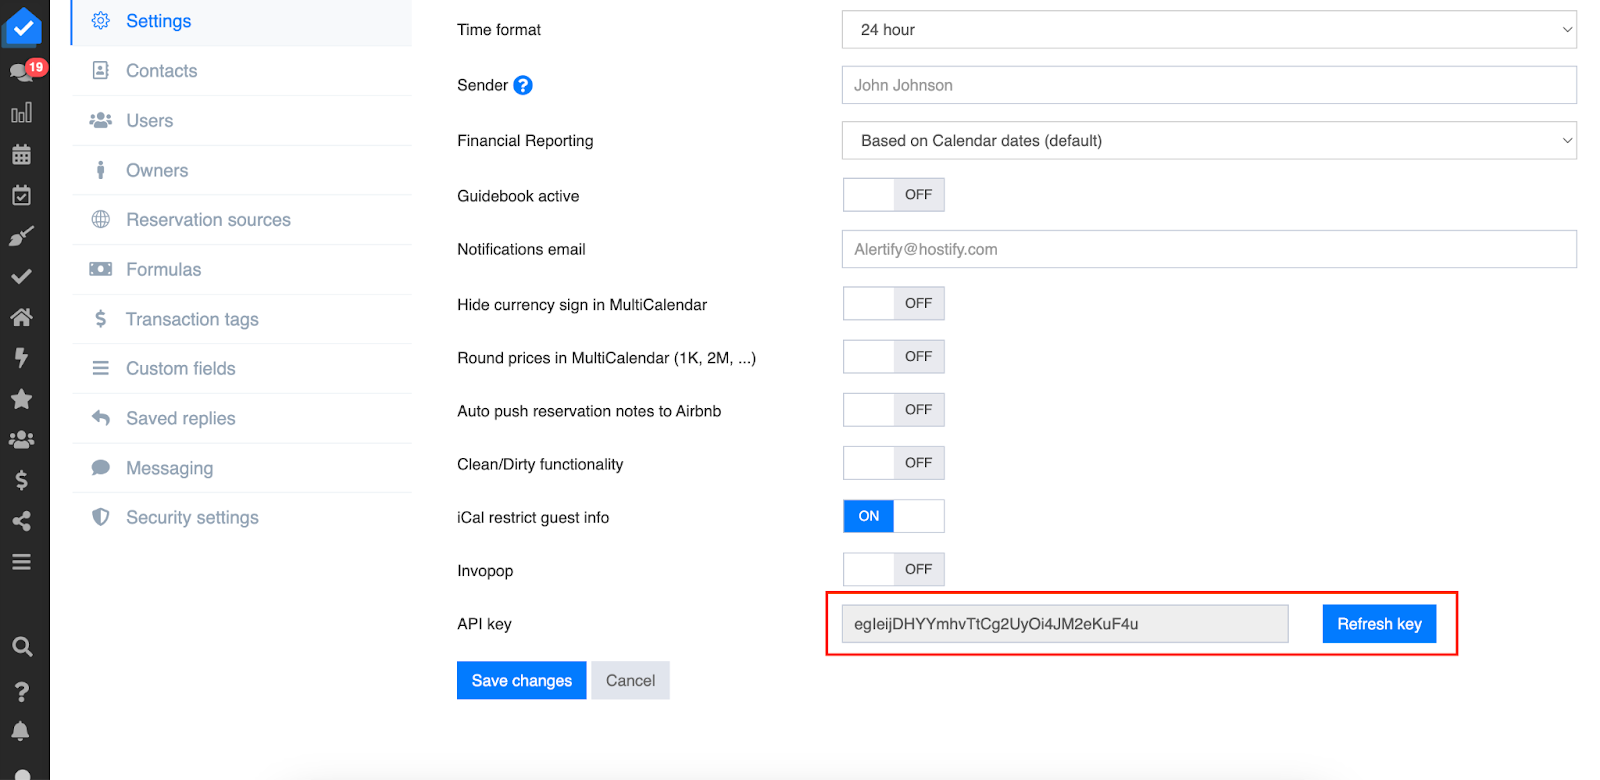The height and width of the screenshot is (780, 1600).
Task: Open the inbox messages icon with badge
Action: (21, 72)
